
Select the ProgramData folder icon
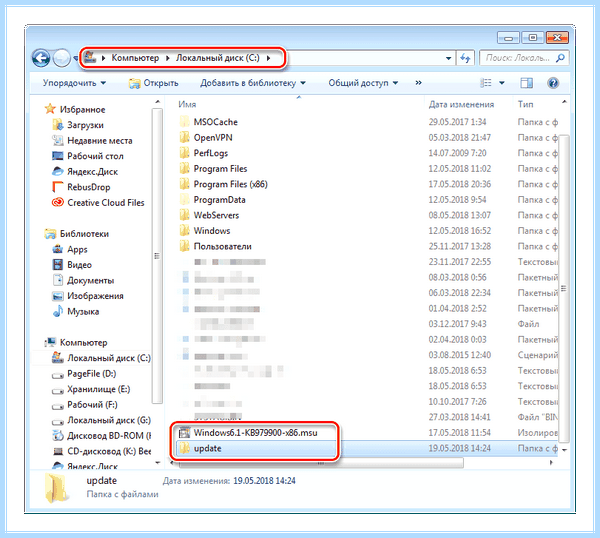pos(184,200)
